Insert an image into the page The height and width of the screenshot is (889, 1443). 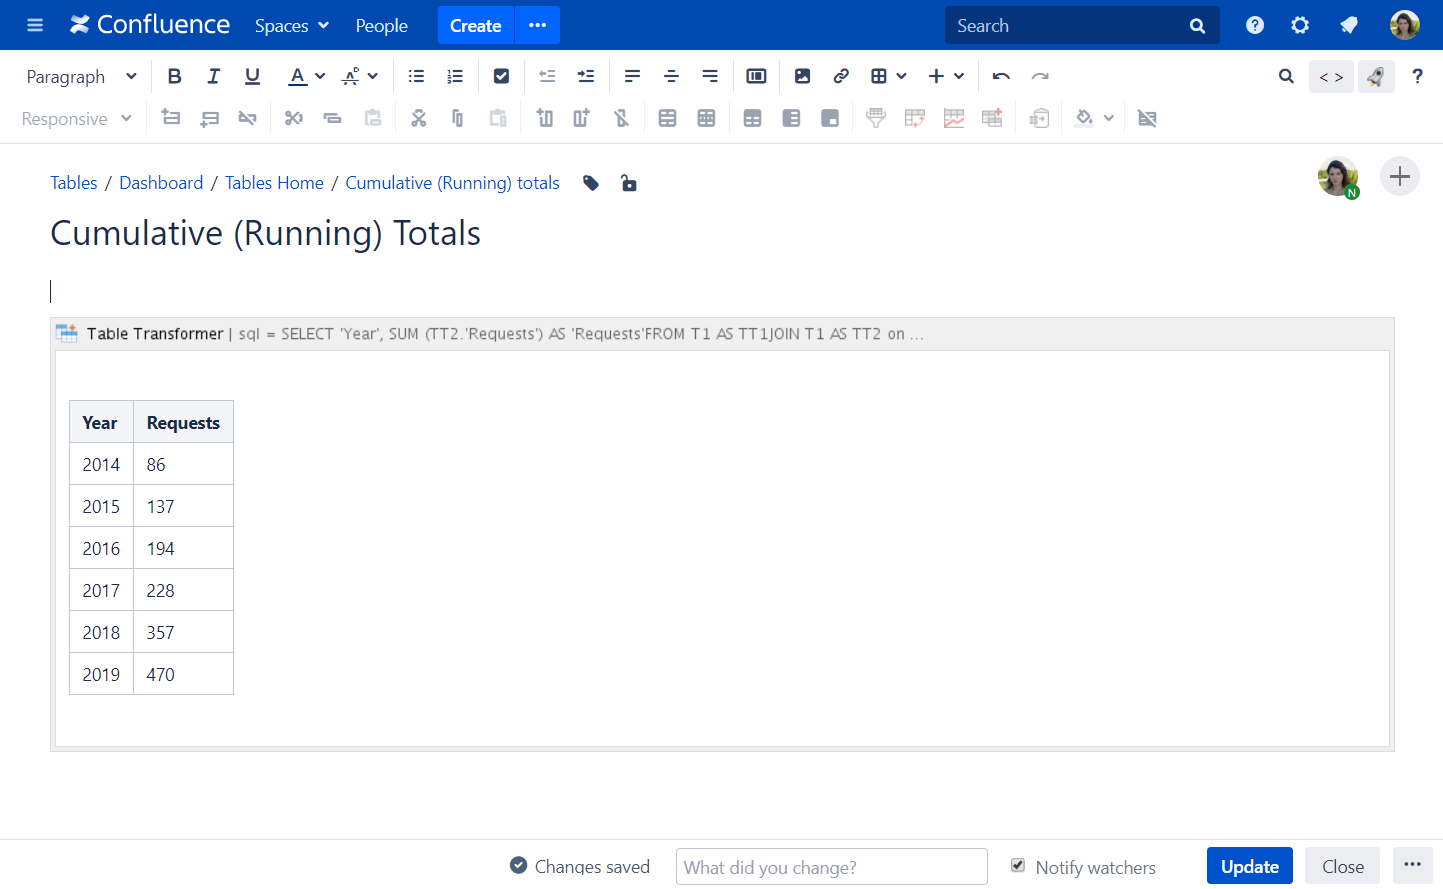[802, 76]
